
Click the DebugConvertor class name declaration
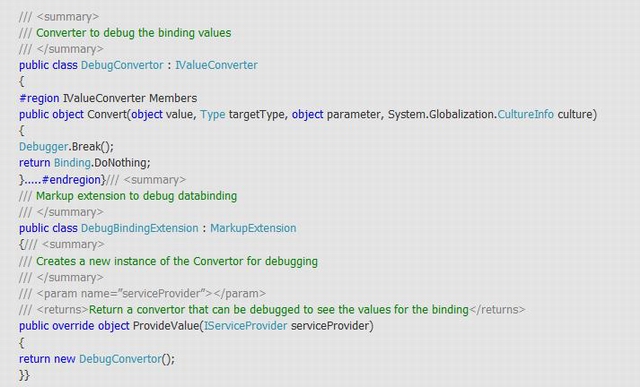122,65
